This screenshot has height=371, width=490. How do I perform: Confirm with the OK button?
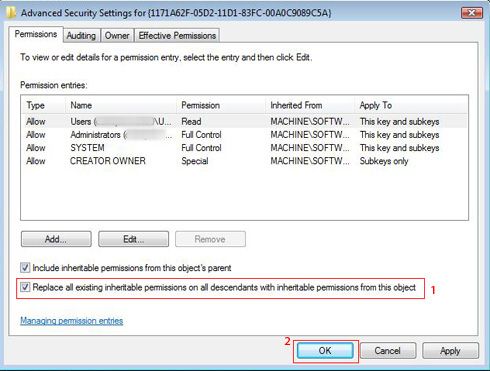325,351
